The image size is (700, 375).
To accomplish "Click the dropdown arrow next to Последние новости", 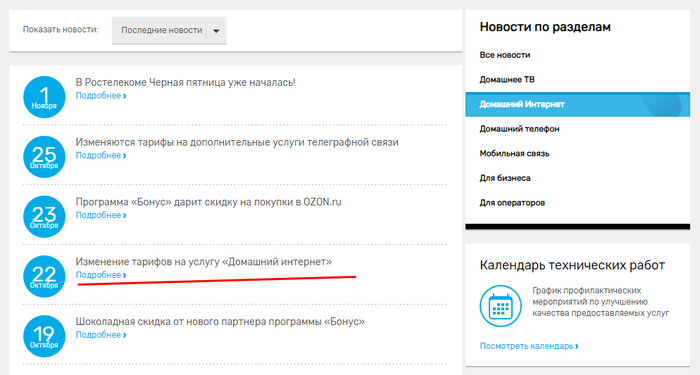I will 216,31.
